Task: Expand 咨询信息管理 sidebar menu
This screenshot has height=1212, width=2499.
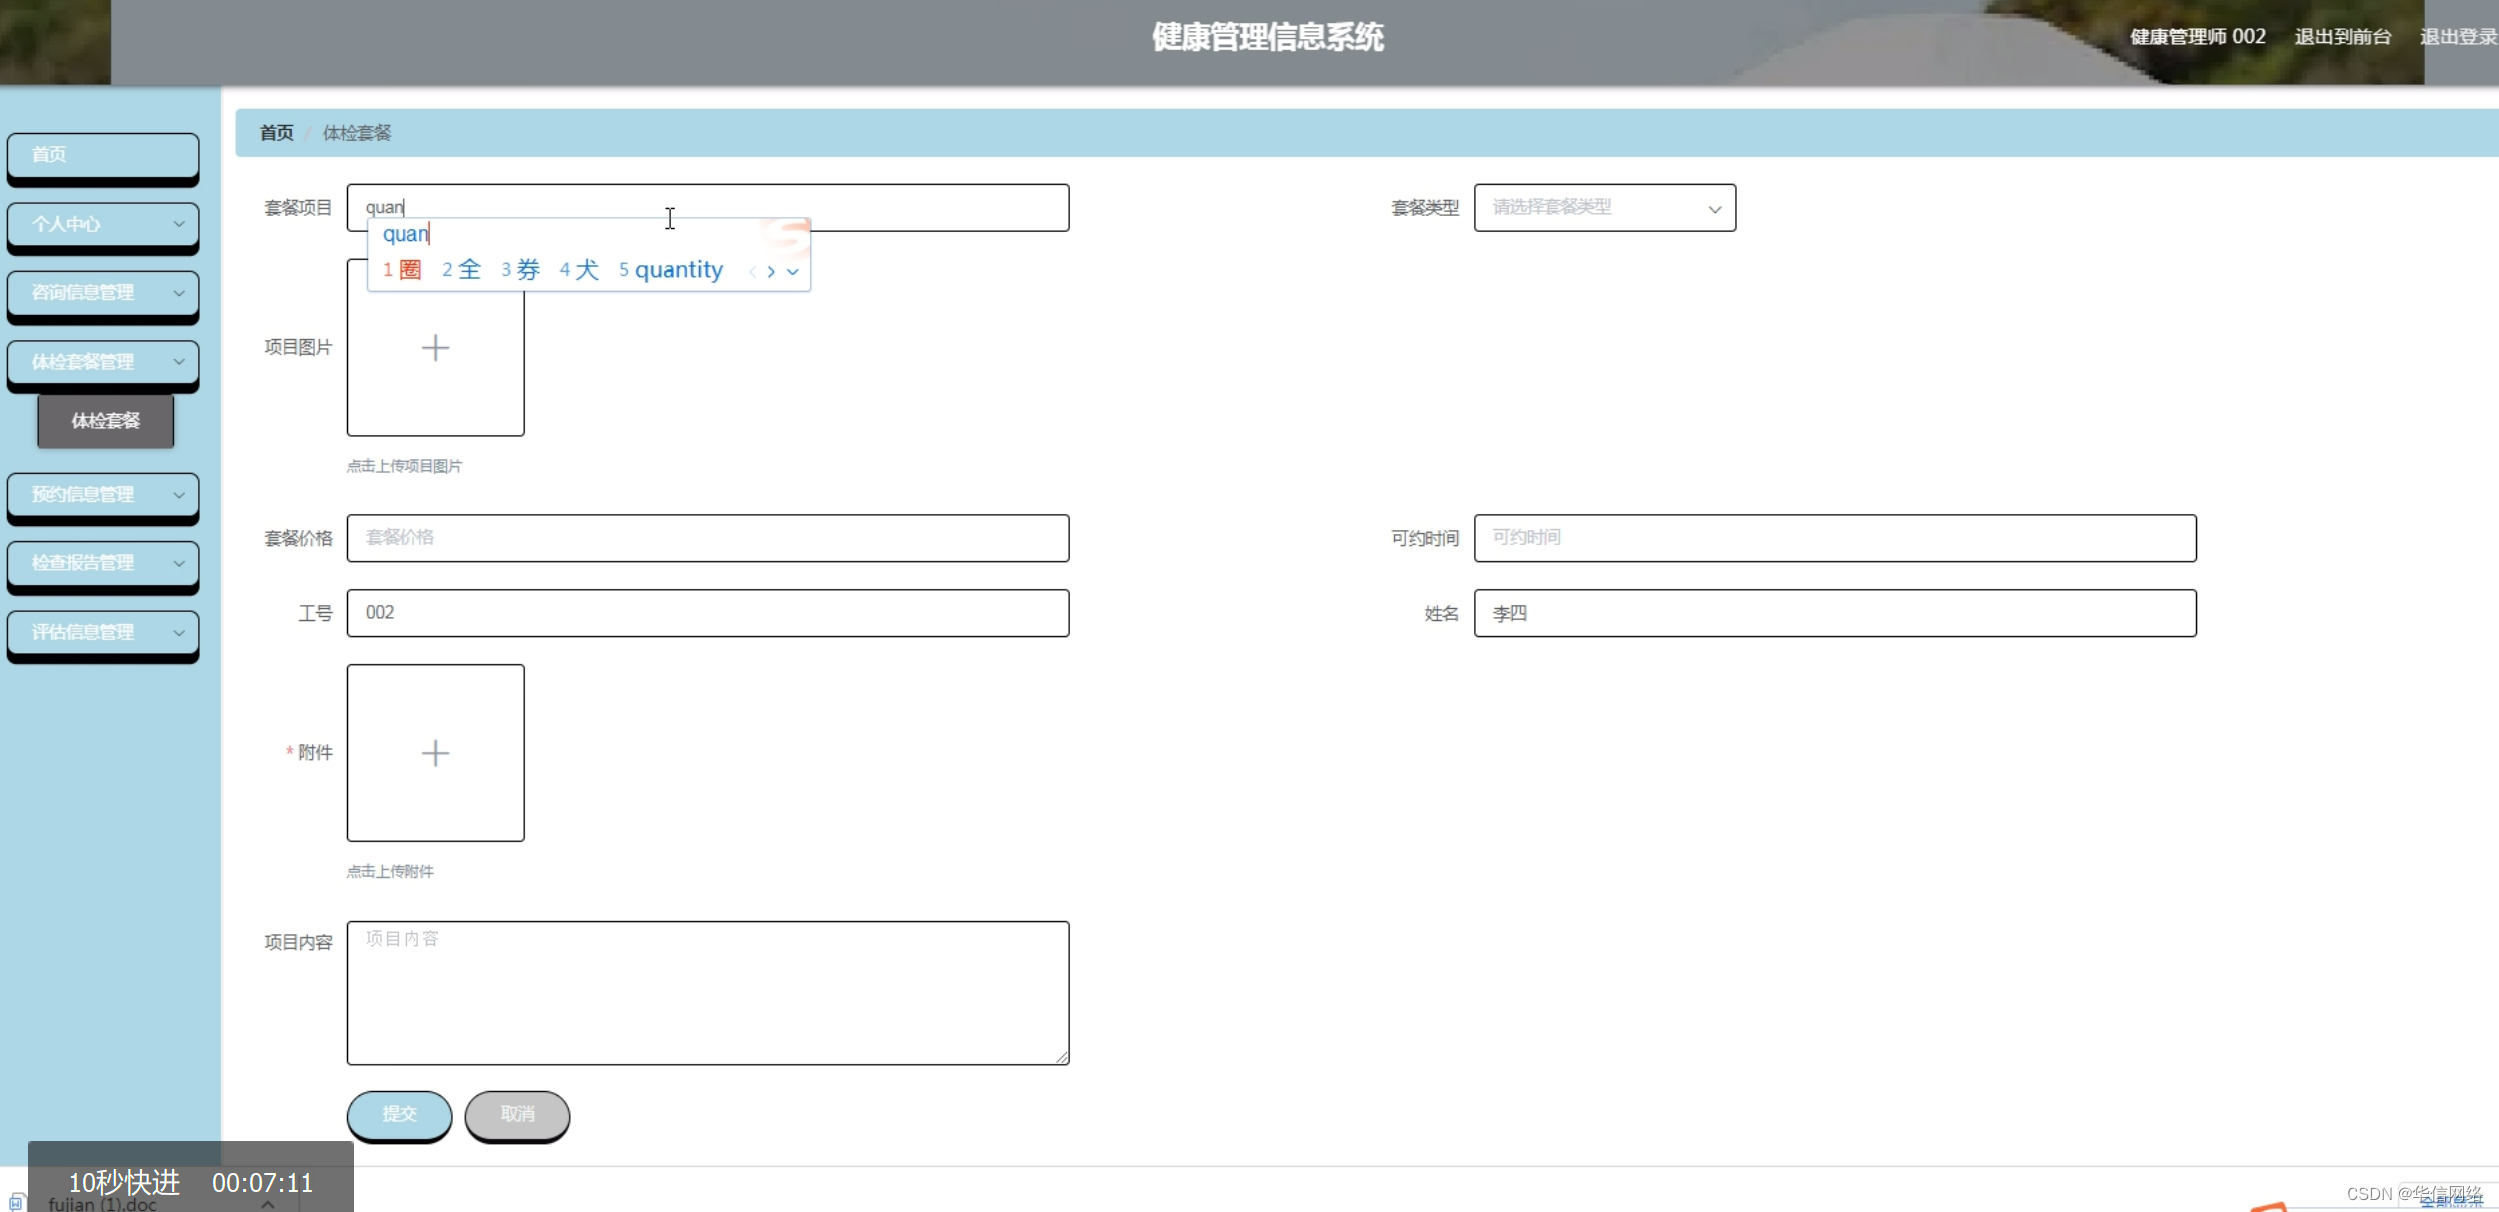Action: [103, 293]
